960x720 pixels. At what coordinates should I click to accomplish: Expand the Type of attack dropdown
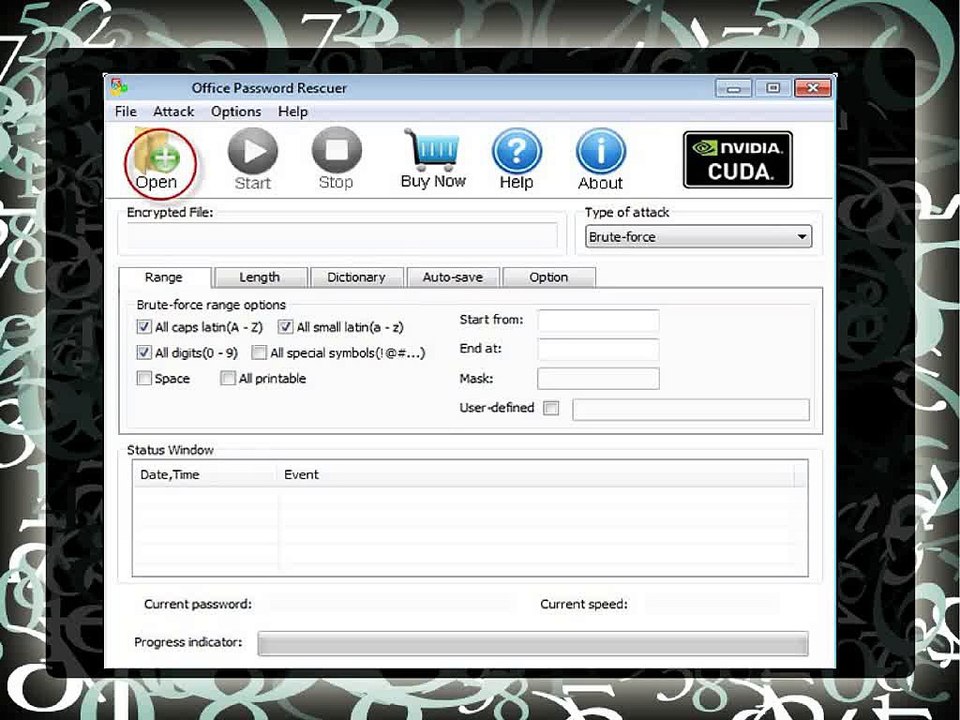(x=699, y=237)
